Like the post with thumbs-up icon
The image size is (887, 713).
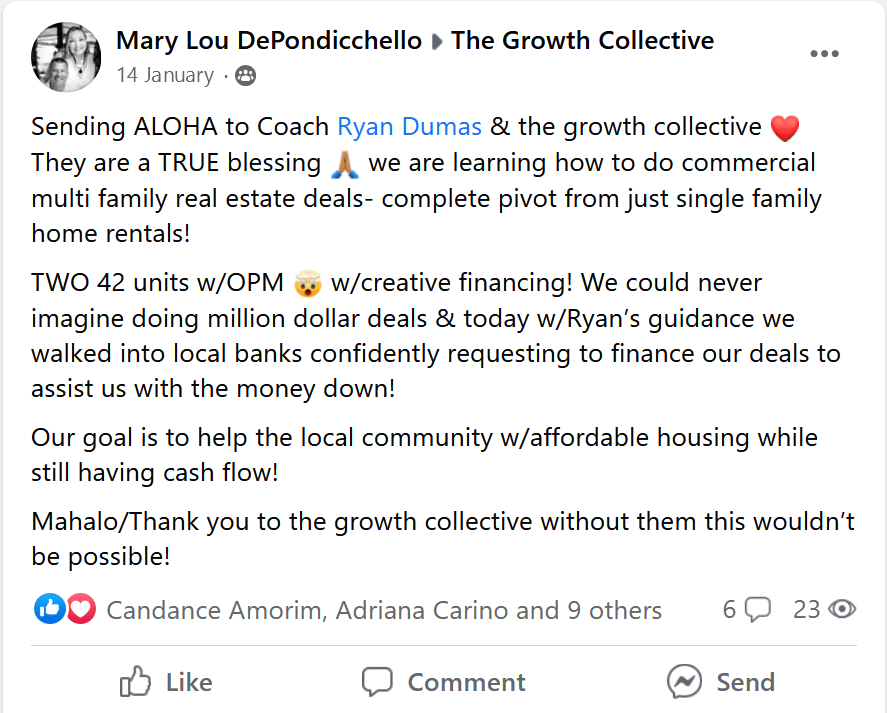[x=135, y=681]
